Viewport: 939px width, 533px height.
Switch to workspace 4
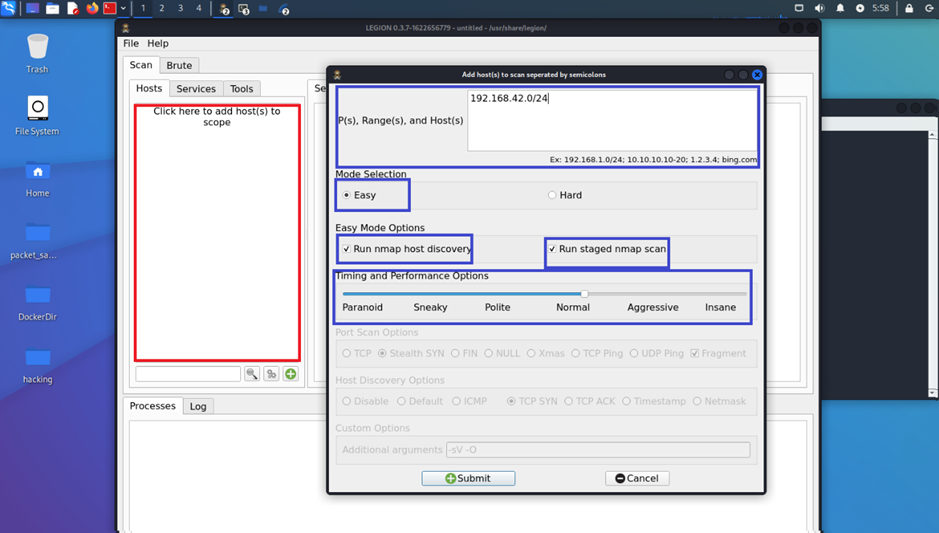tap(199, 8)
